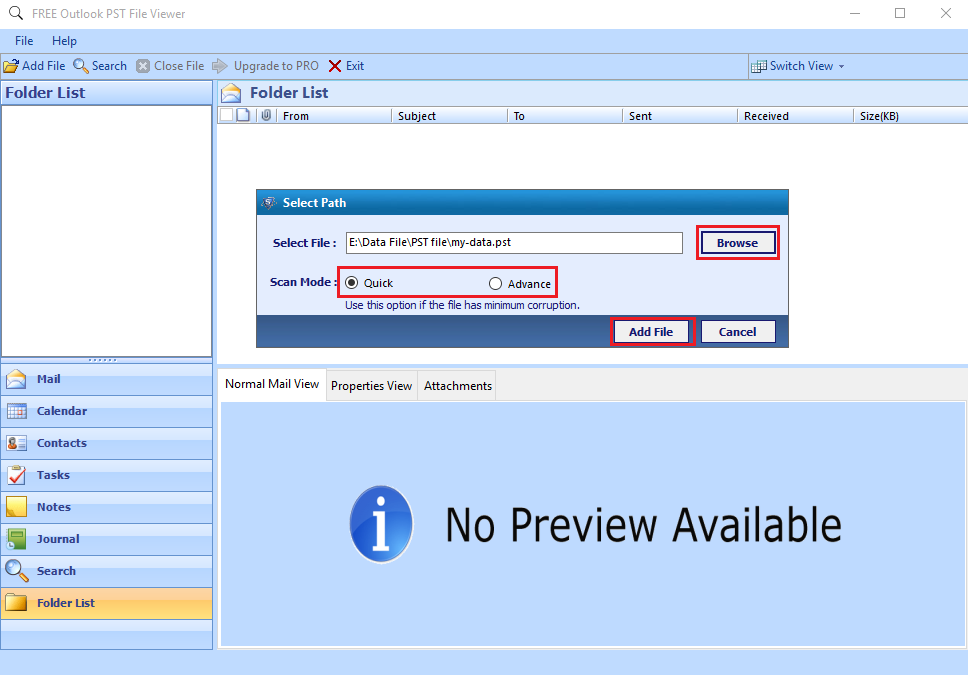Check the select-all checkbox in message list
The width and height of the screenshot is (968, 675).
click(225, 115)
